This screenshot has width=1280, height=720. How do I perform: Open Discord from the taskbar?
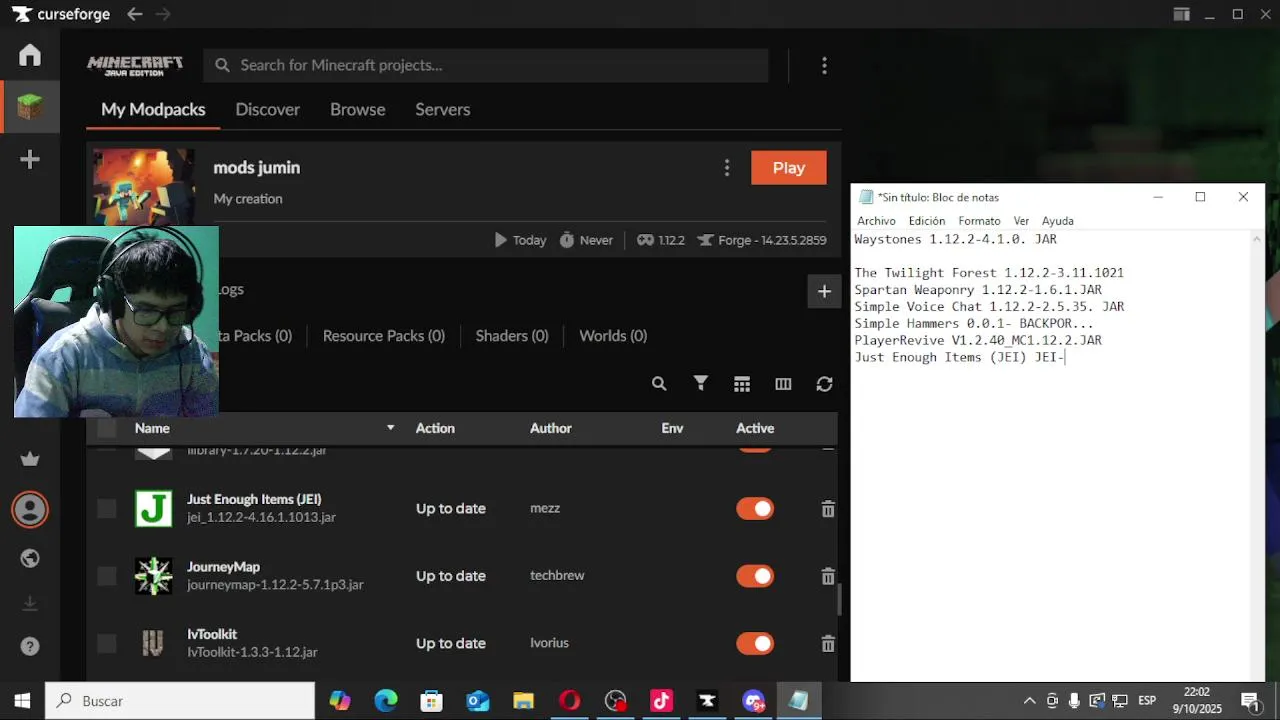coord(753,701)
